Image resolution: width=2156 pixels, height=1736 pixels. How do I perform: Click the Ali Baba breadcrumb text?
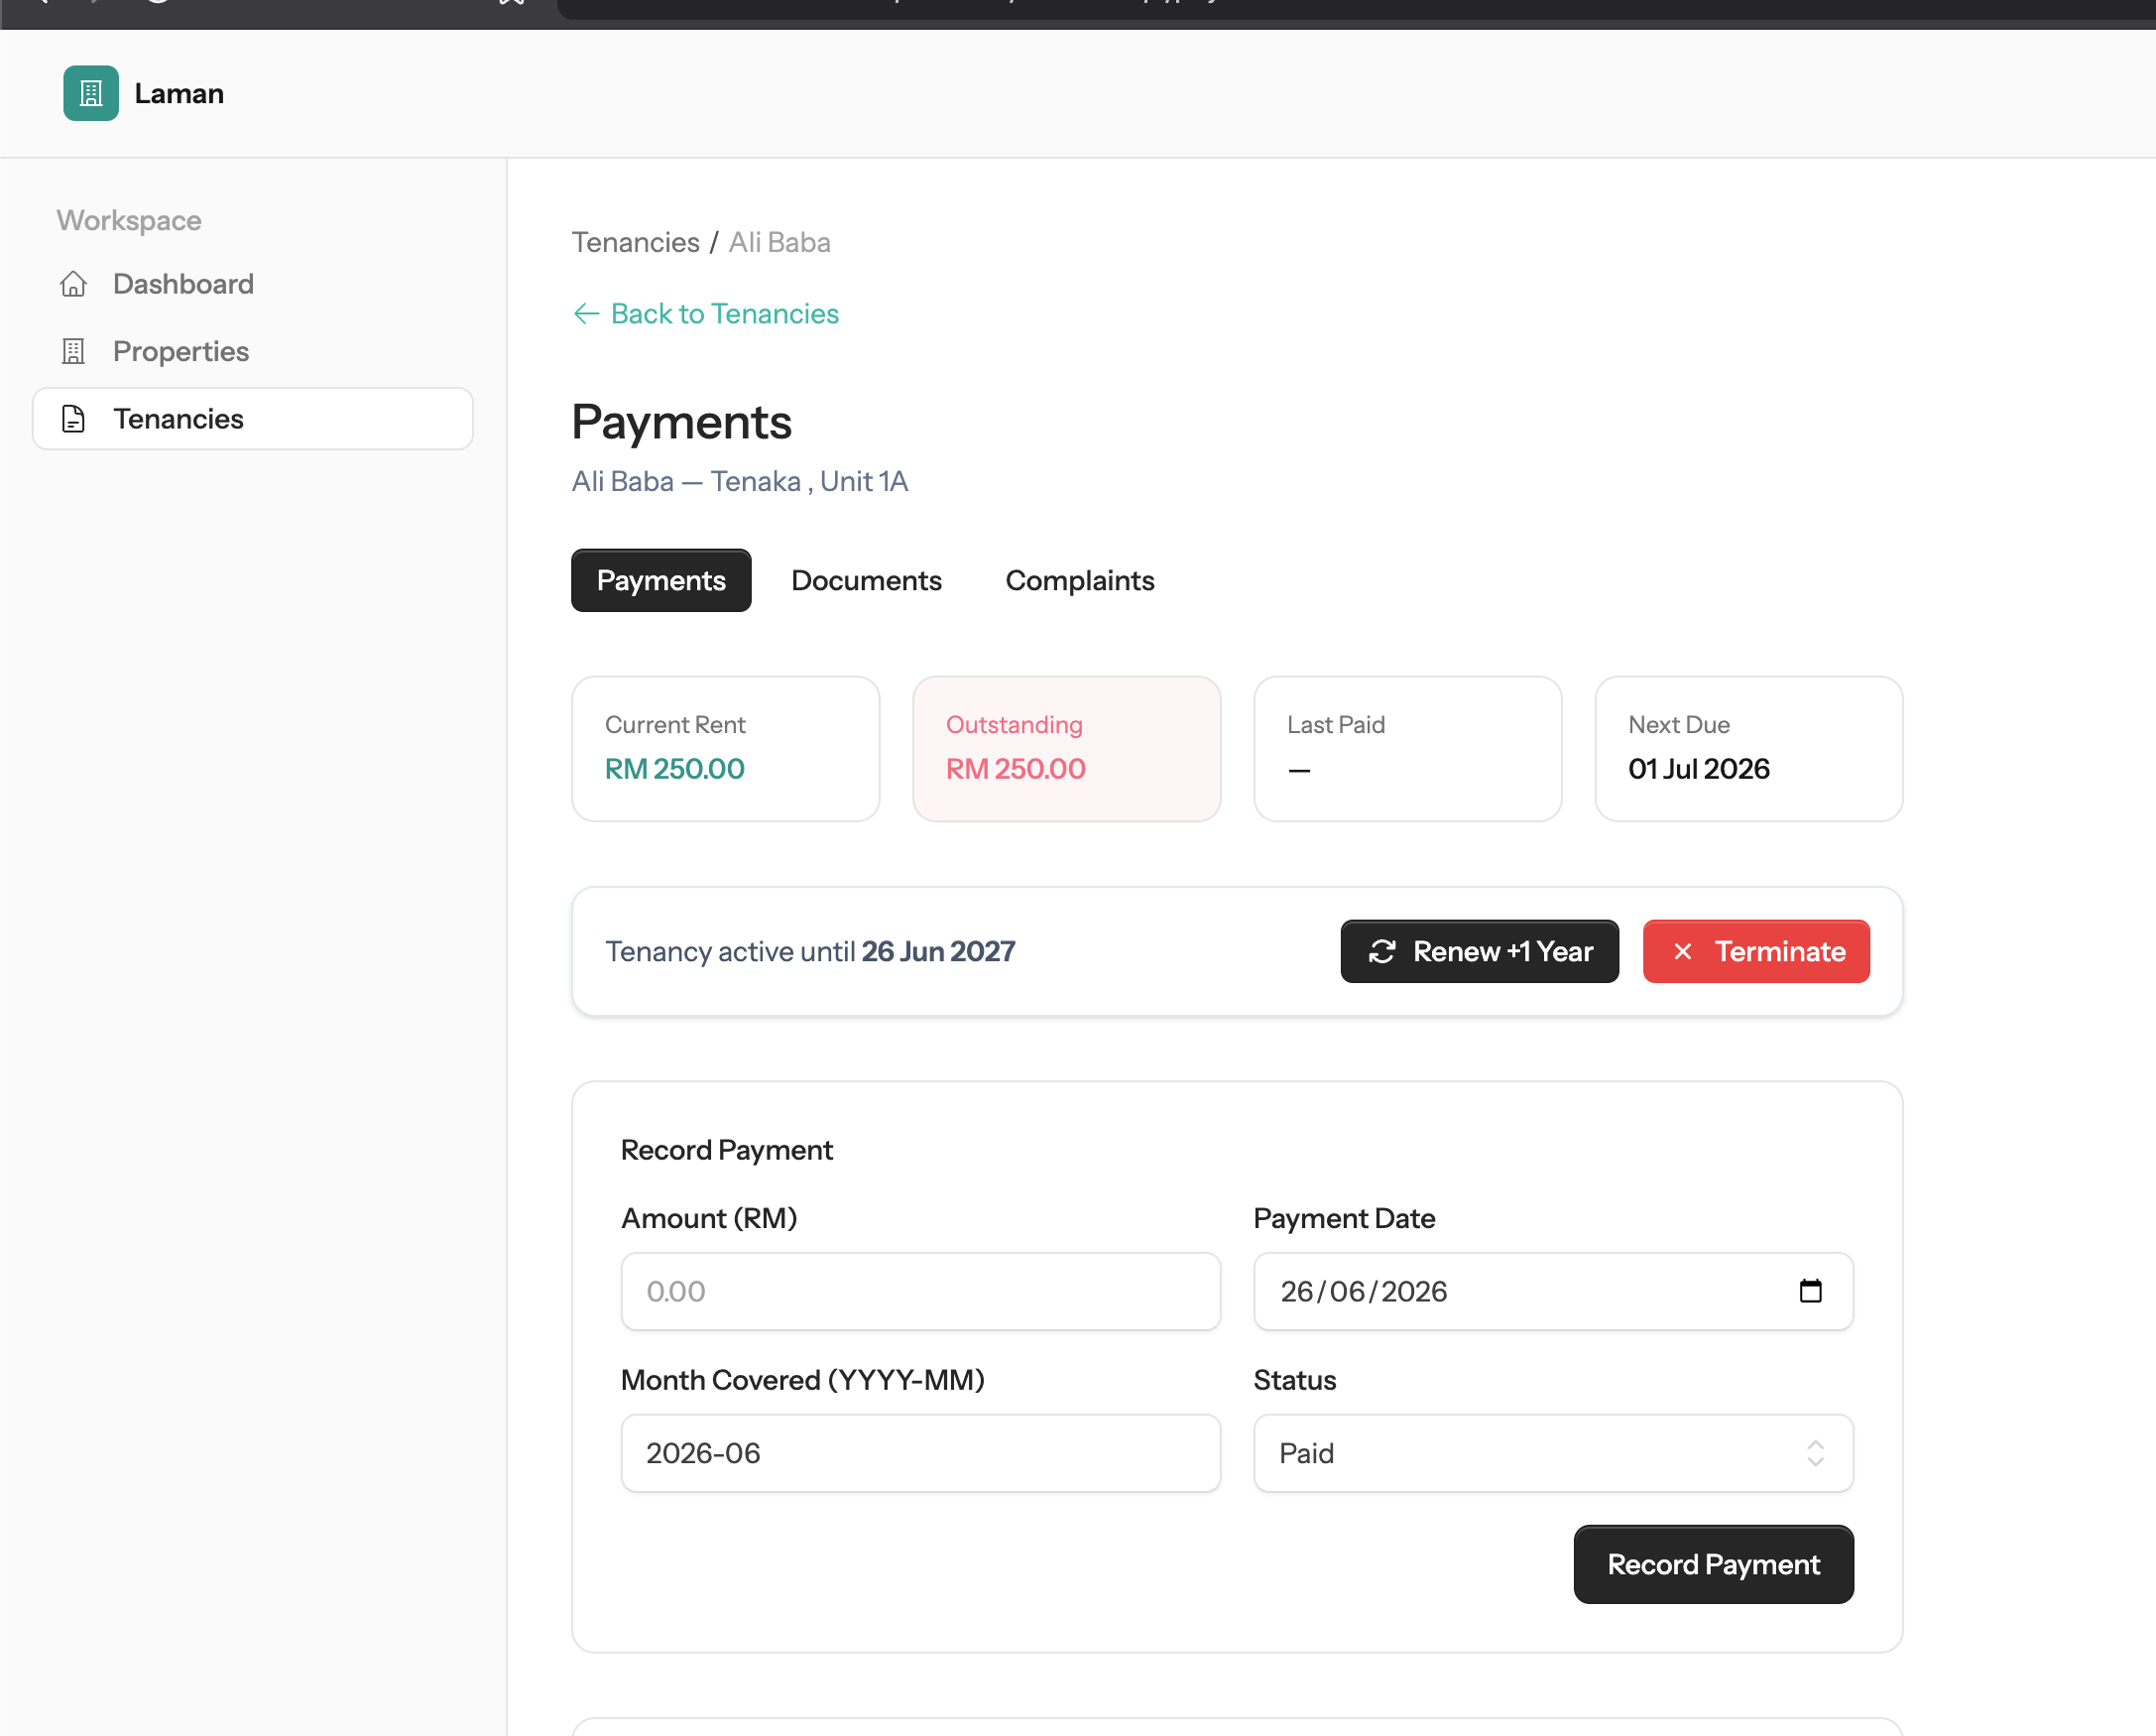click(x=779, y=242)
